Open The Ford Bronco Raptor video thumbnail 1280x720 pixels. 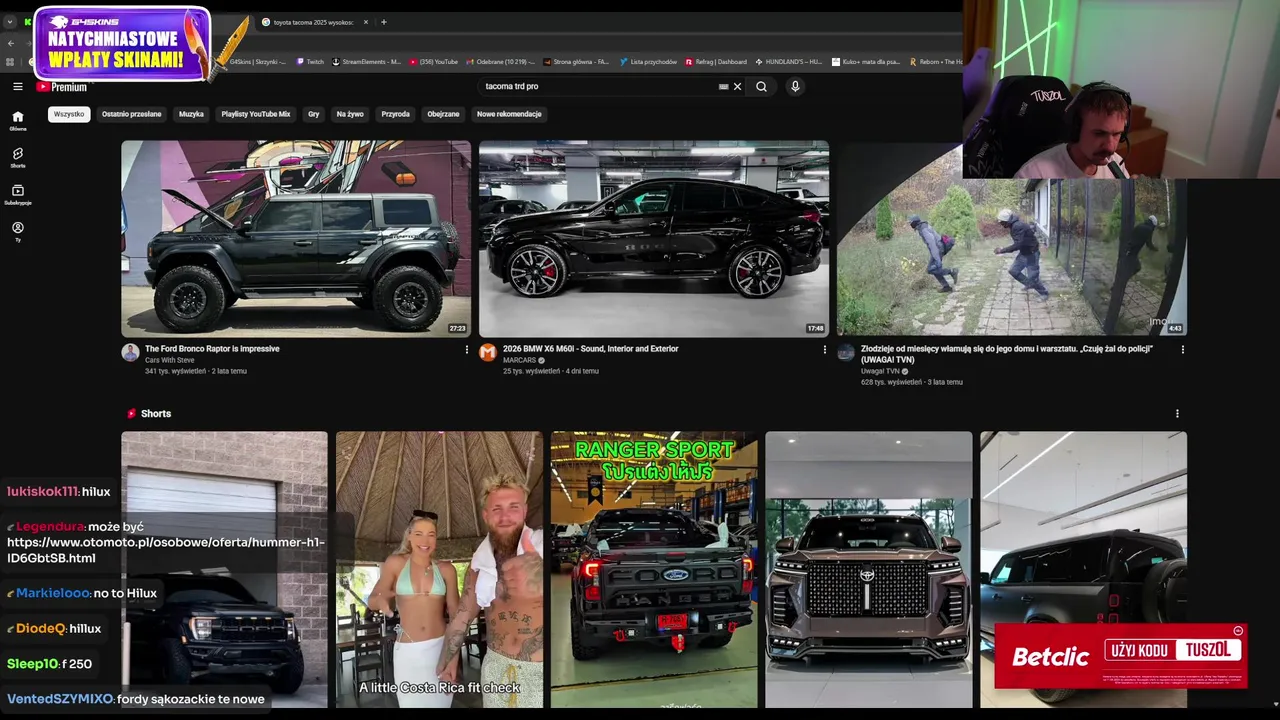click(x=296, y=238)
